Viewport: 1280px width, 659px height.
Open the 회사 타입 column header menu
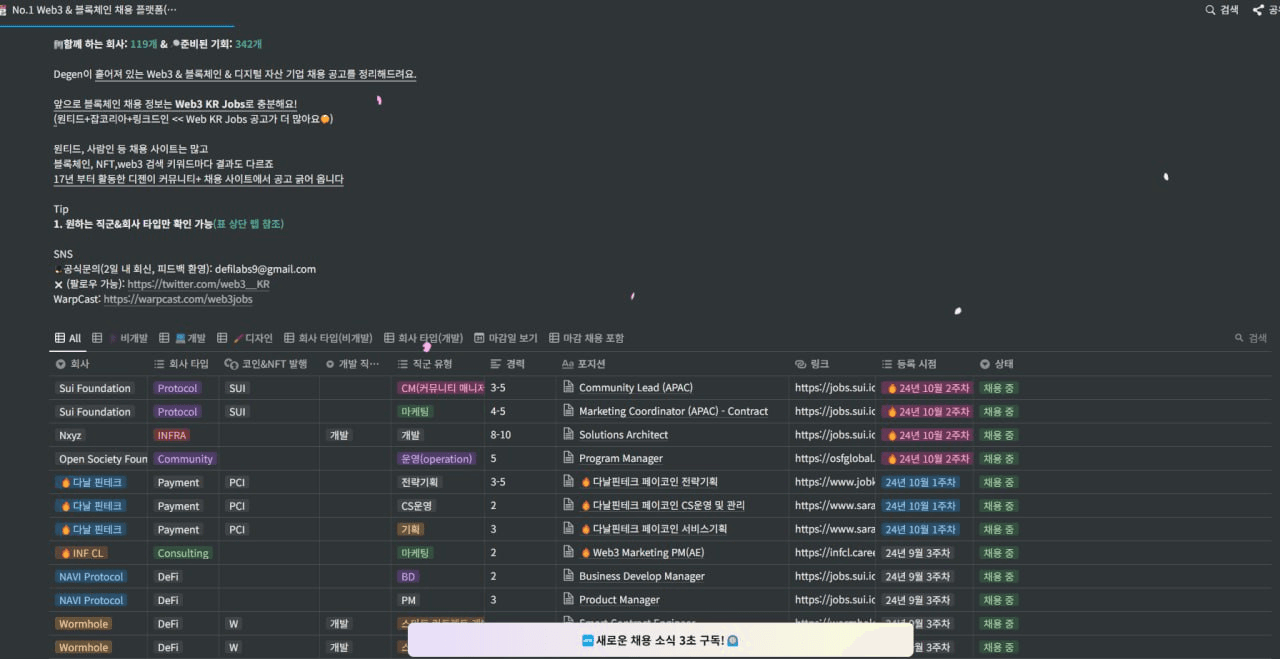(x=184, y=364)
